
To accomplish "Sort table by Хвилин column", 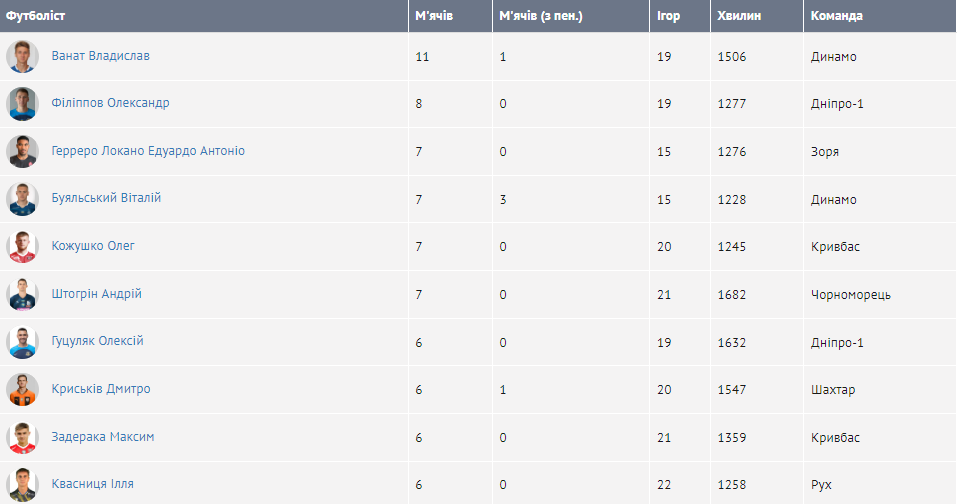I will tap(738, 16).
